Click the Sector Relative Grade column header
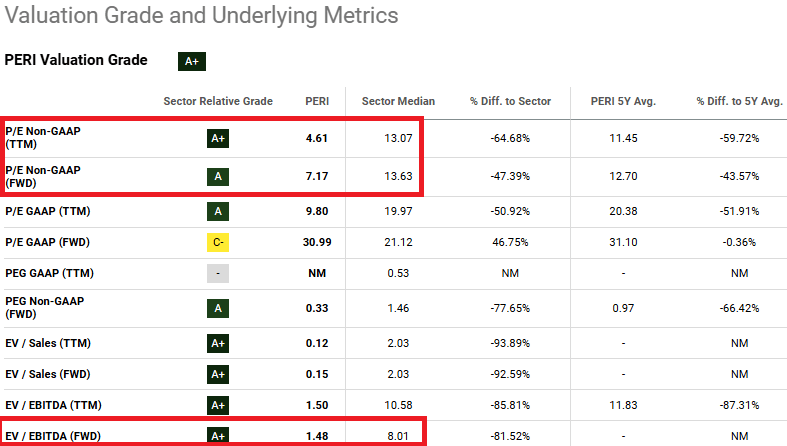Viewport: 787px width, 446px height. (x=218, y=101)
